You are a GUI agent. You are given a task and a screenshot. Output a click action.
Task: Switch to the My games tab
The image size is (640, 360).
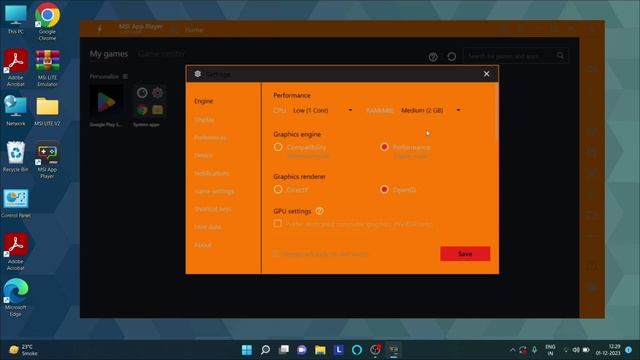[109, 53]
